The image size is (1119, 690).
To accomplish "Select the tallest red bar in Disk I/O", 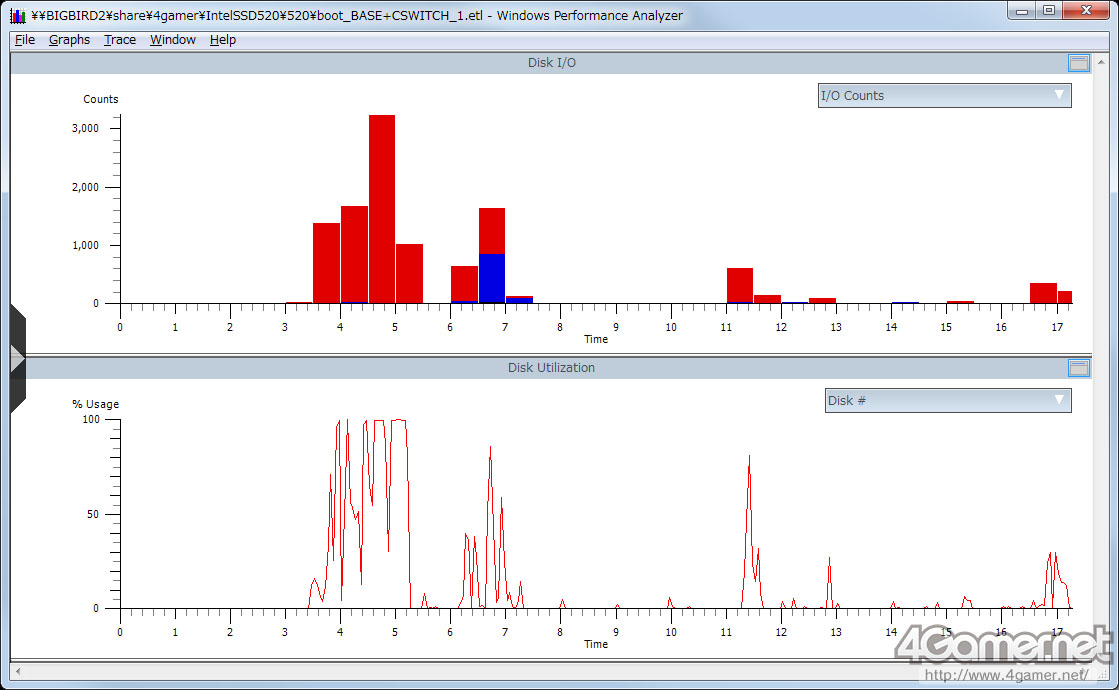I will [x=382, y=208].
